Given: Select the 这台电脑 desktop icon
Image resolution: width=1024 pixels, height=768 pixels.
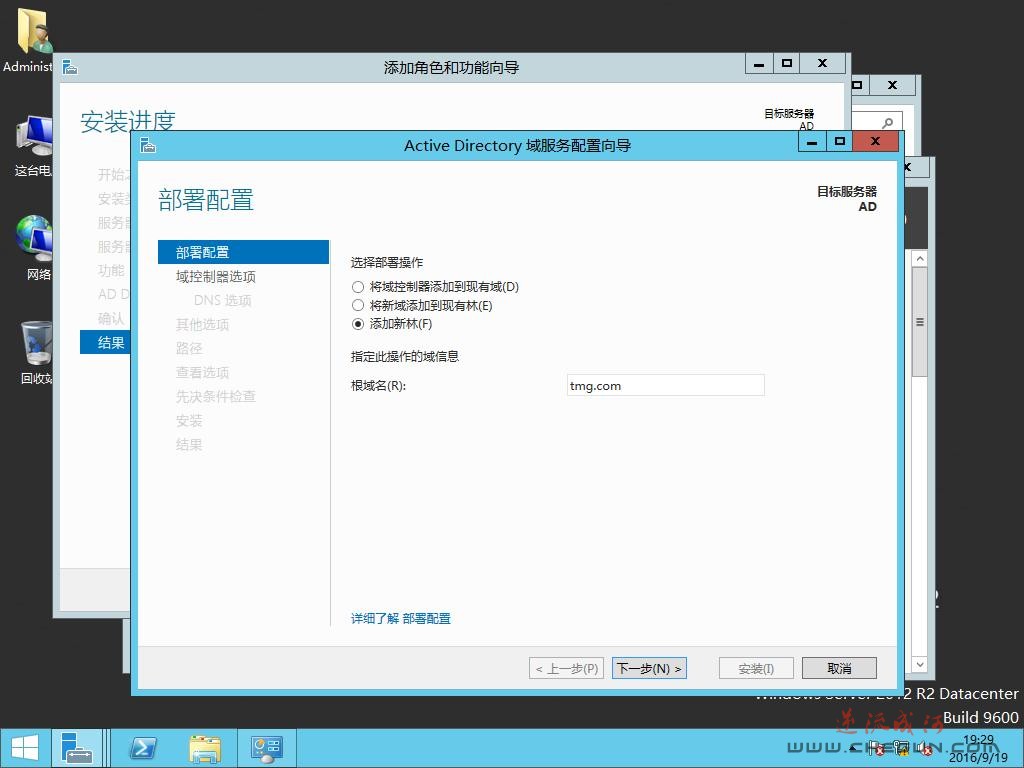Looking at the screenshot, I should coord(34,146).
